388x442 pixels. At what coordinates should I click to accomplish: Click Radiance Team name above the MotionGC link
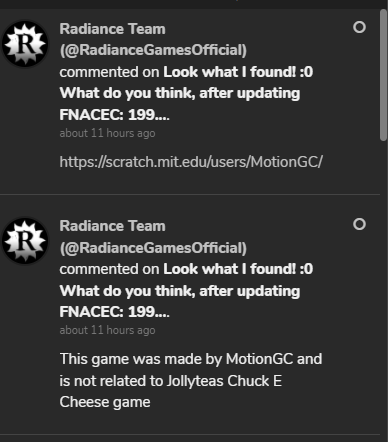[x=113, y=29]
